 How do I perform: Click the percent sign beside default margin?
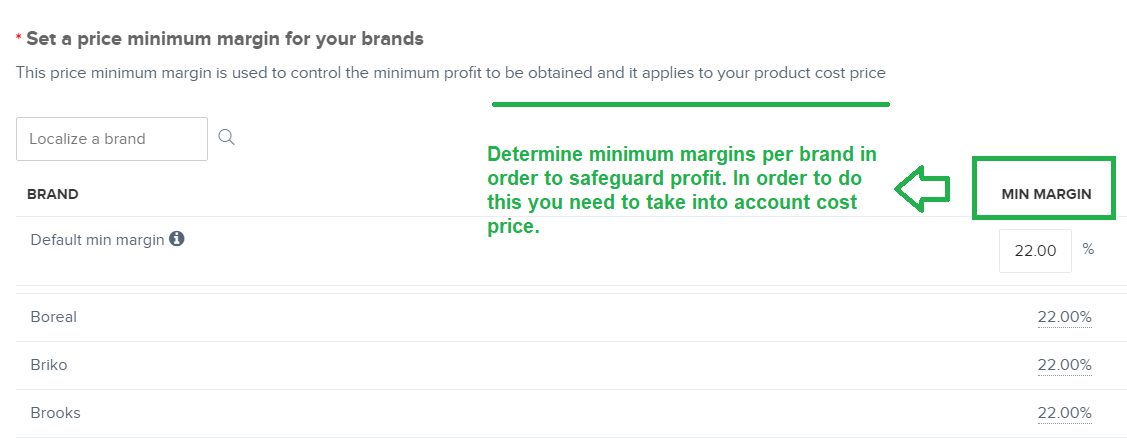click(1088, 250)
